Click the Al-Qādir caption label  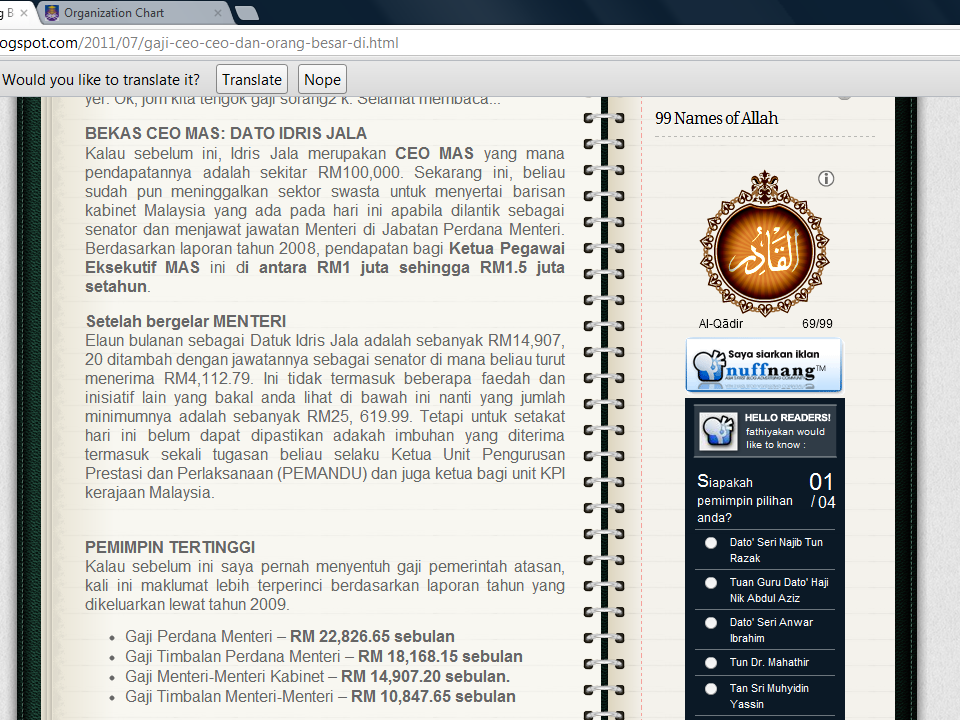tap(721, 324)
